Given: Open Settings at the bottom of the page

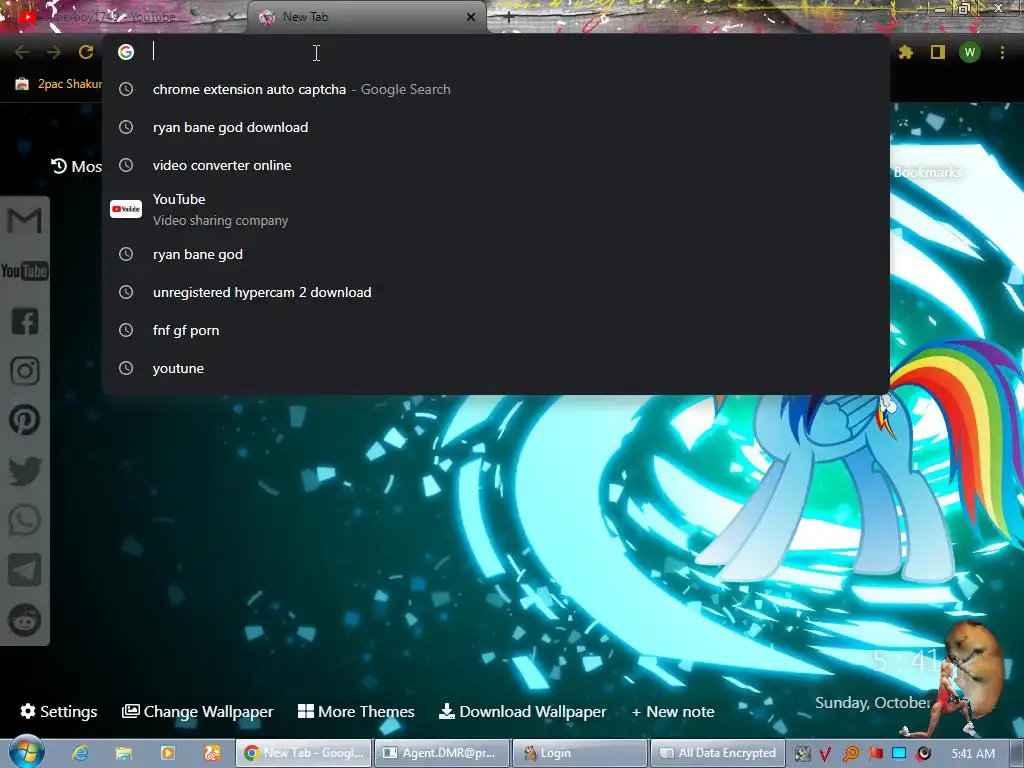Looking at the screenshot, I should pos(59,711).
